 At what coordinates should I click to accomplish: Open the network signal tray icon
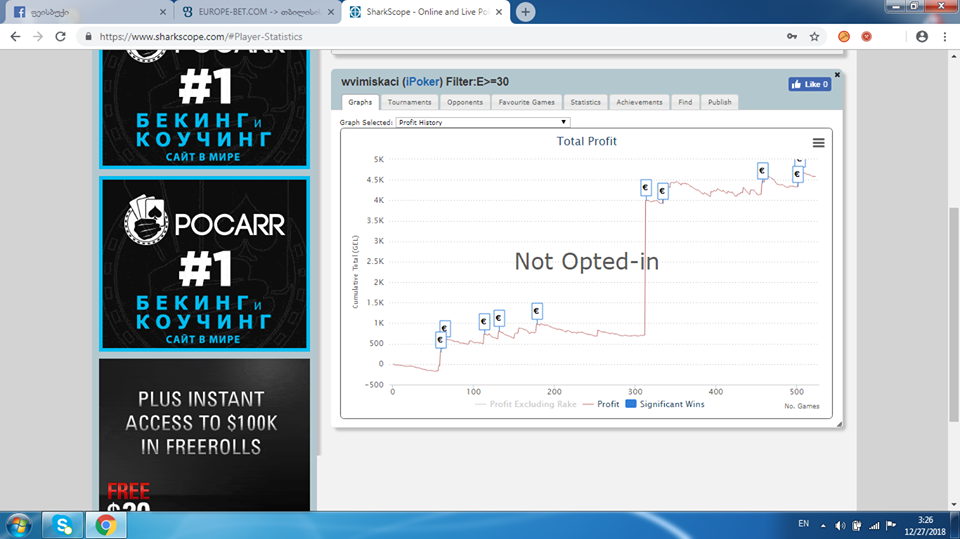point(874,526)
